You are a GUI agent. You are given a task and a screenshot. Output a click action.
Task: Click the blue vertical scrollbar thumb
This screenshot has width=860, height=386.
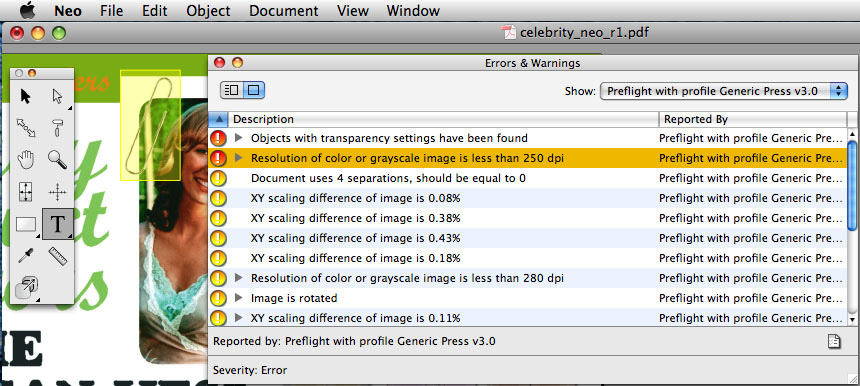(x=853, y=185)
